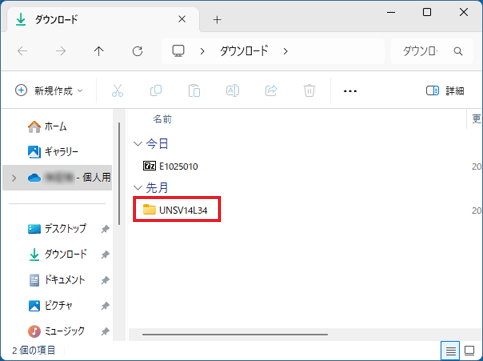Go forward with the right arrow
This screenshot has height=361, width=483.
61,51
